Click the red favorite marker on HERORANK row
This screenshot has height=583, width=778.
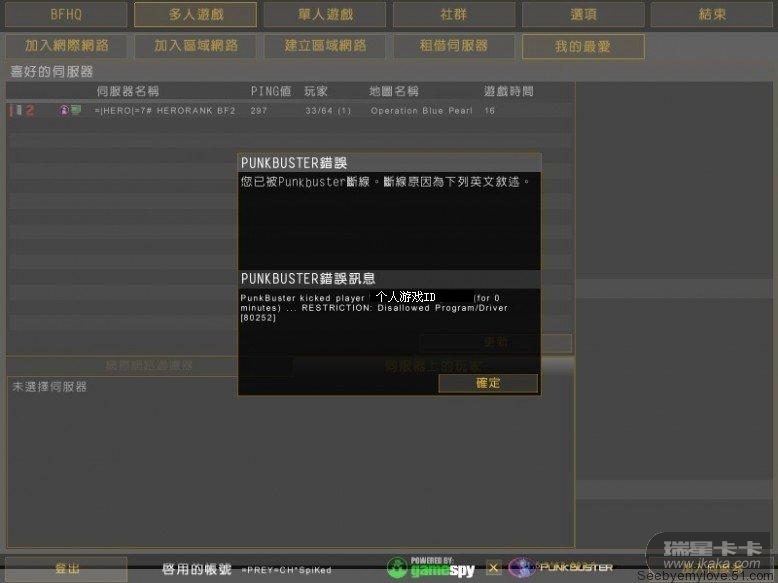[x=30, y=110]
